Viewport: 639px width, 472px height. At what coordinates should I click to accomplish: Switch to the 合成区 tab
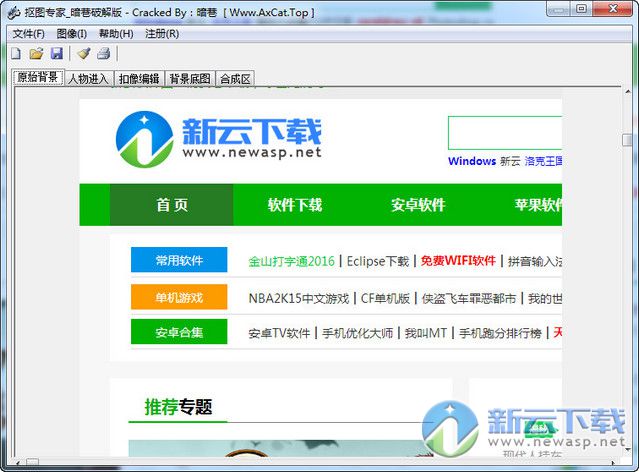(x=235, y=79)
